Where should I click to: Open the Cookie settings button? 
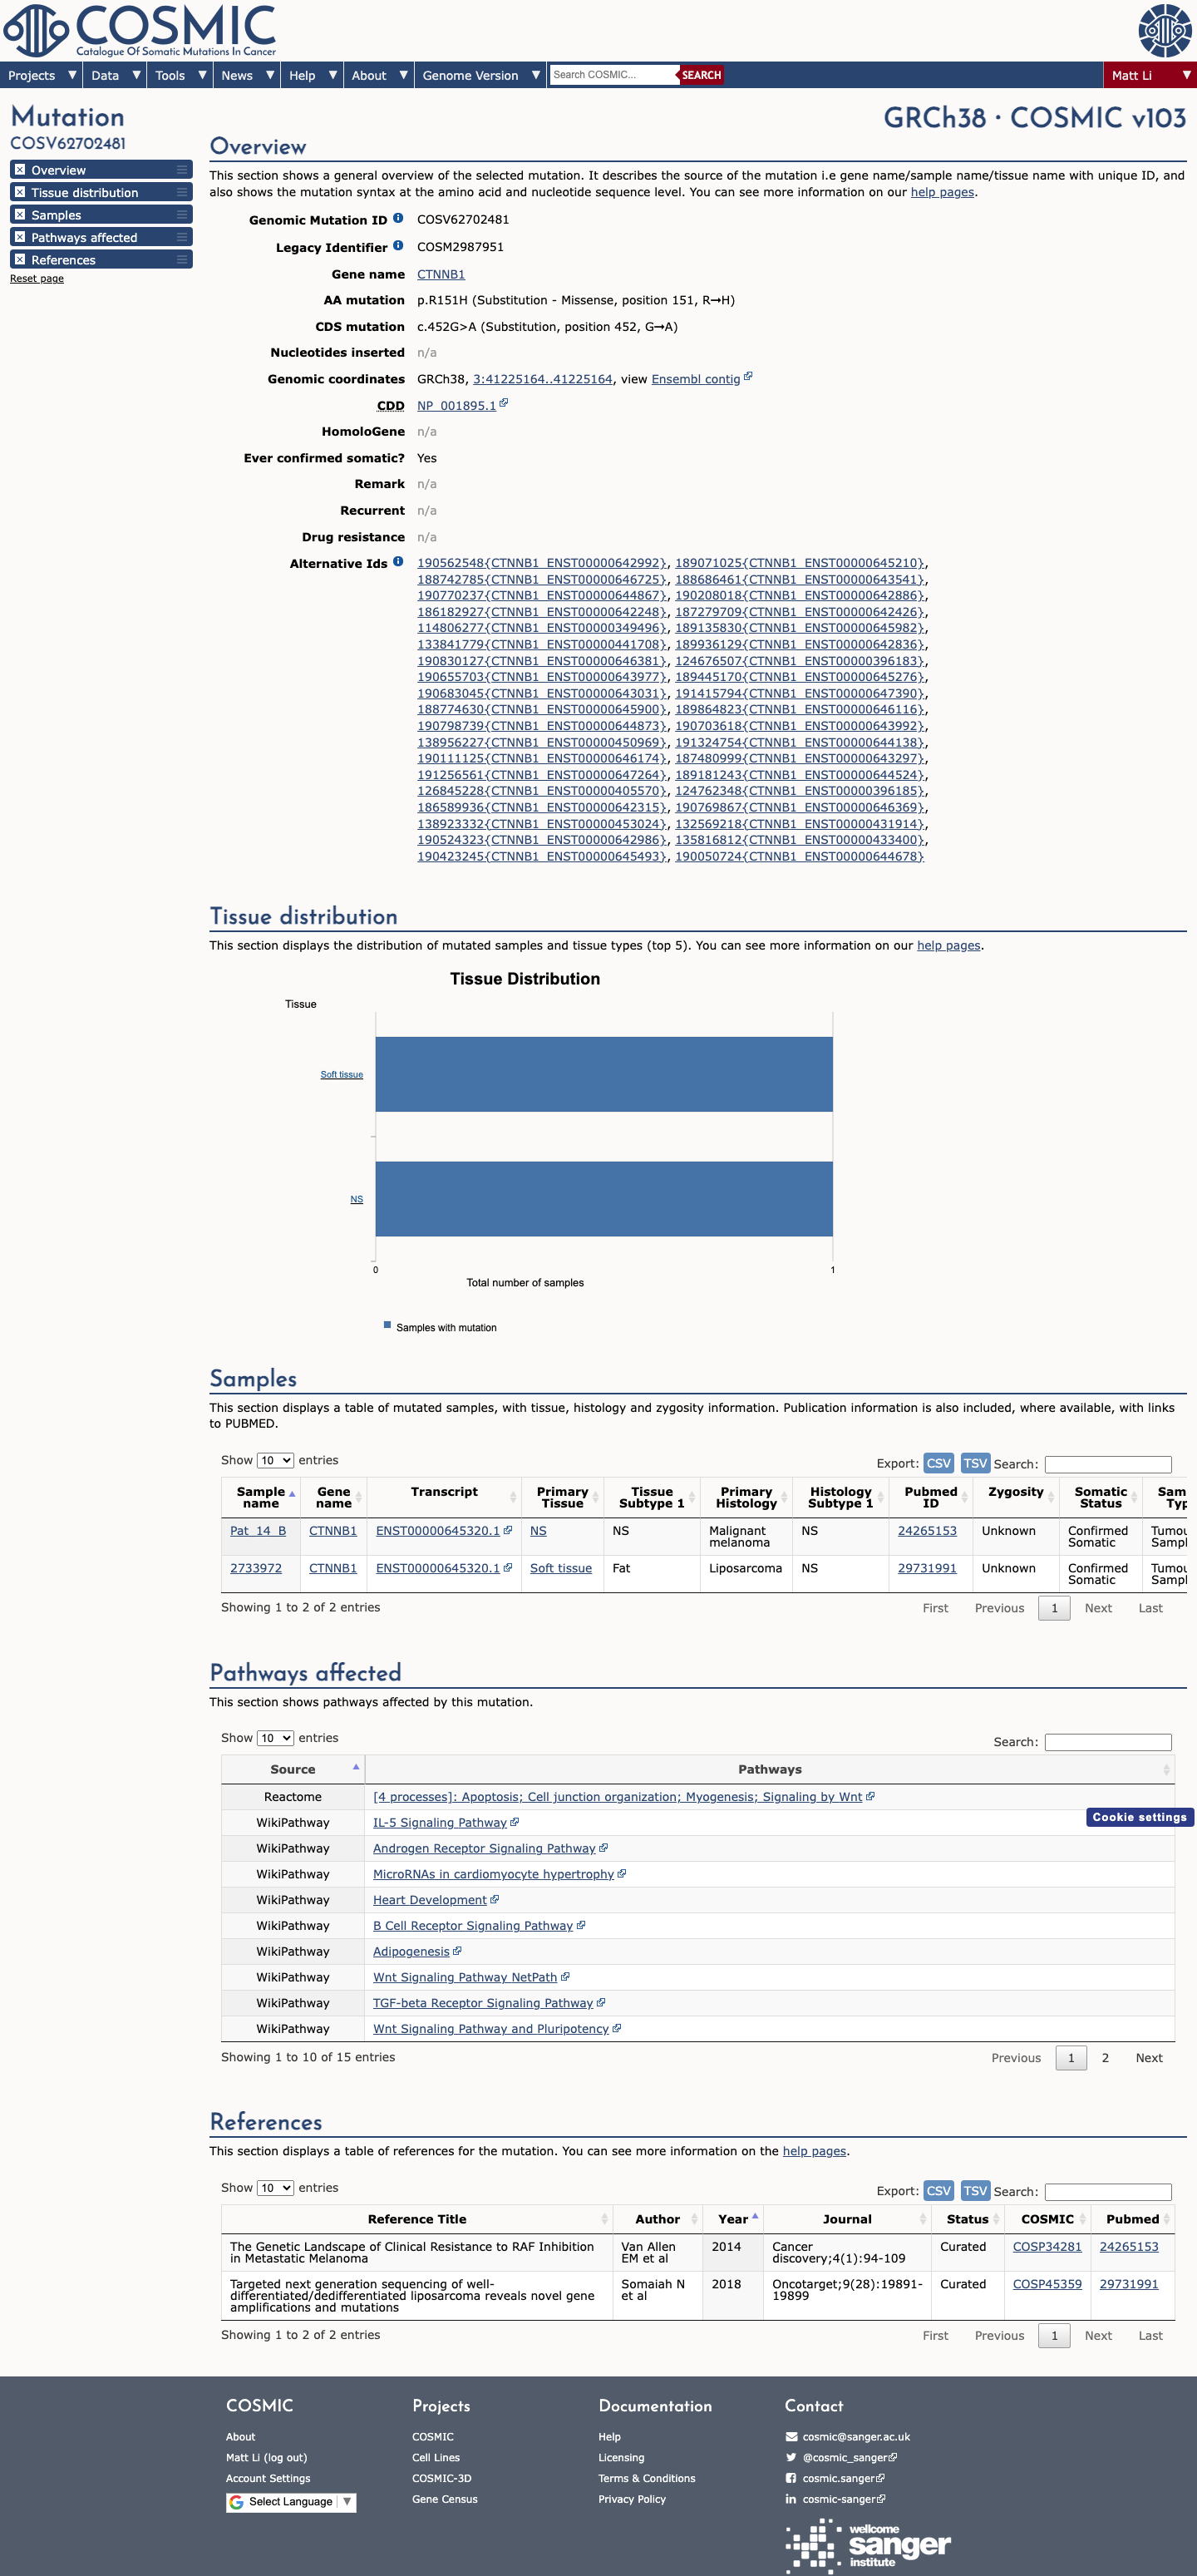[1139, 1817]
